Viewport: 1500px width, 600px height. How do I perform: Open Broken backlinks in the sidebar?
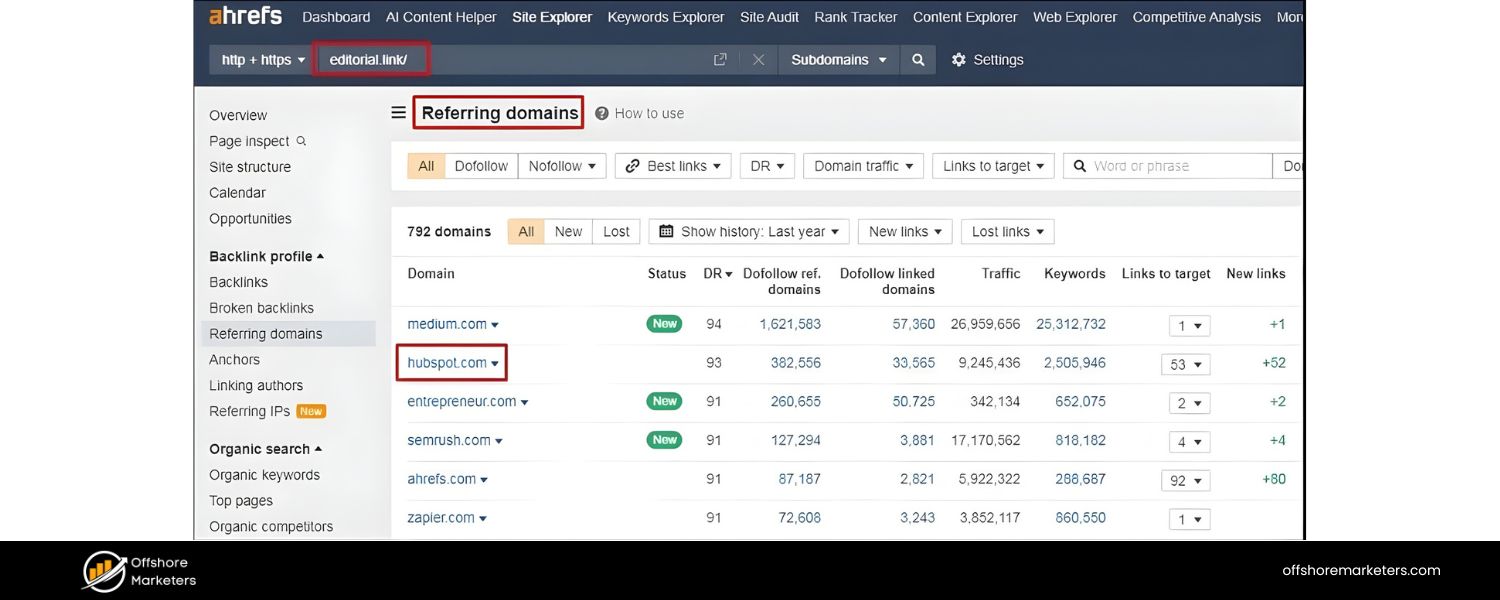(261, 308)
